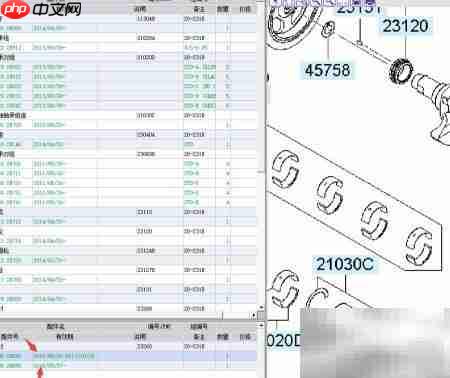
Task: Click the washer drawing above callout 45758
Action: pyautogui.click(x=328, y=29)
